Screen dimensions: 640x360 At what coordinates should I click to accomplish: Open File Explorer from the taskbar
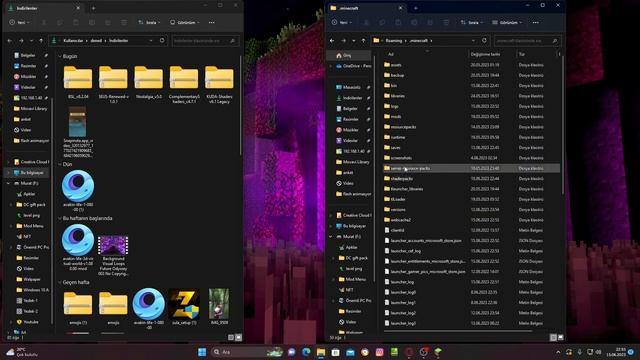click(x=321, y=352)
